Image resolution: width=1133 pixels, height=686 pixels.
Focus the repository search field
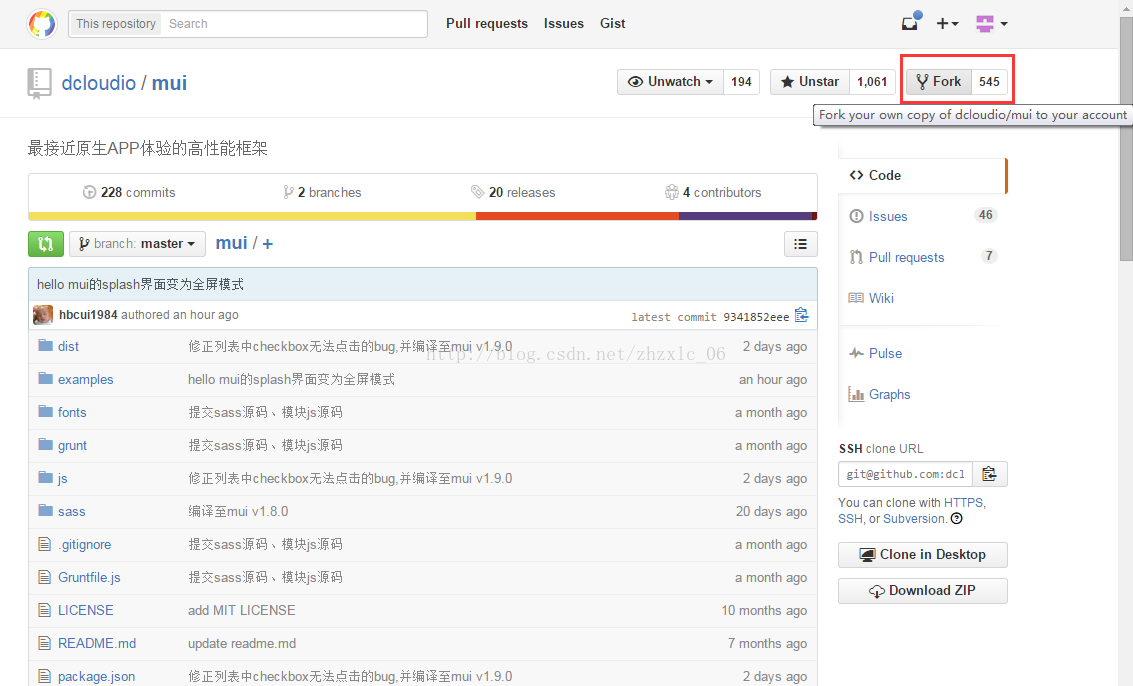294,24
